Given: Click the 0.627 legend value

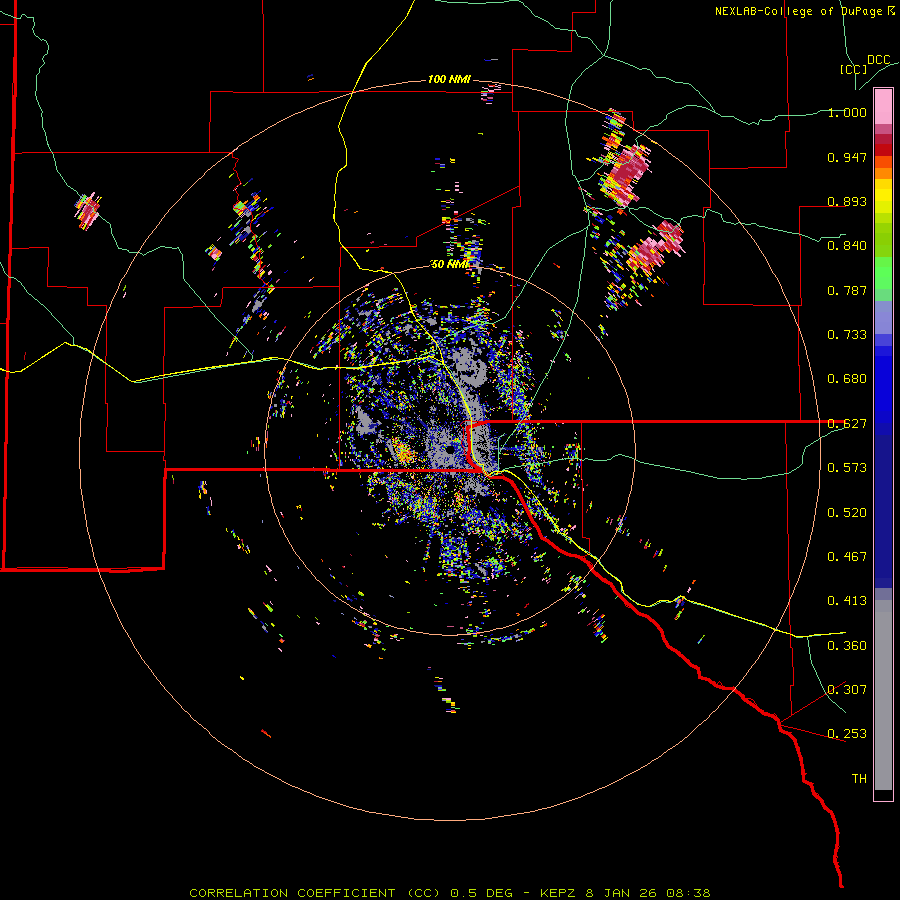Looking at the screenshot, I should 847,424.
